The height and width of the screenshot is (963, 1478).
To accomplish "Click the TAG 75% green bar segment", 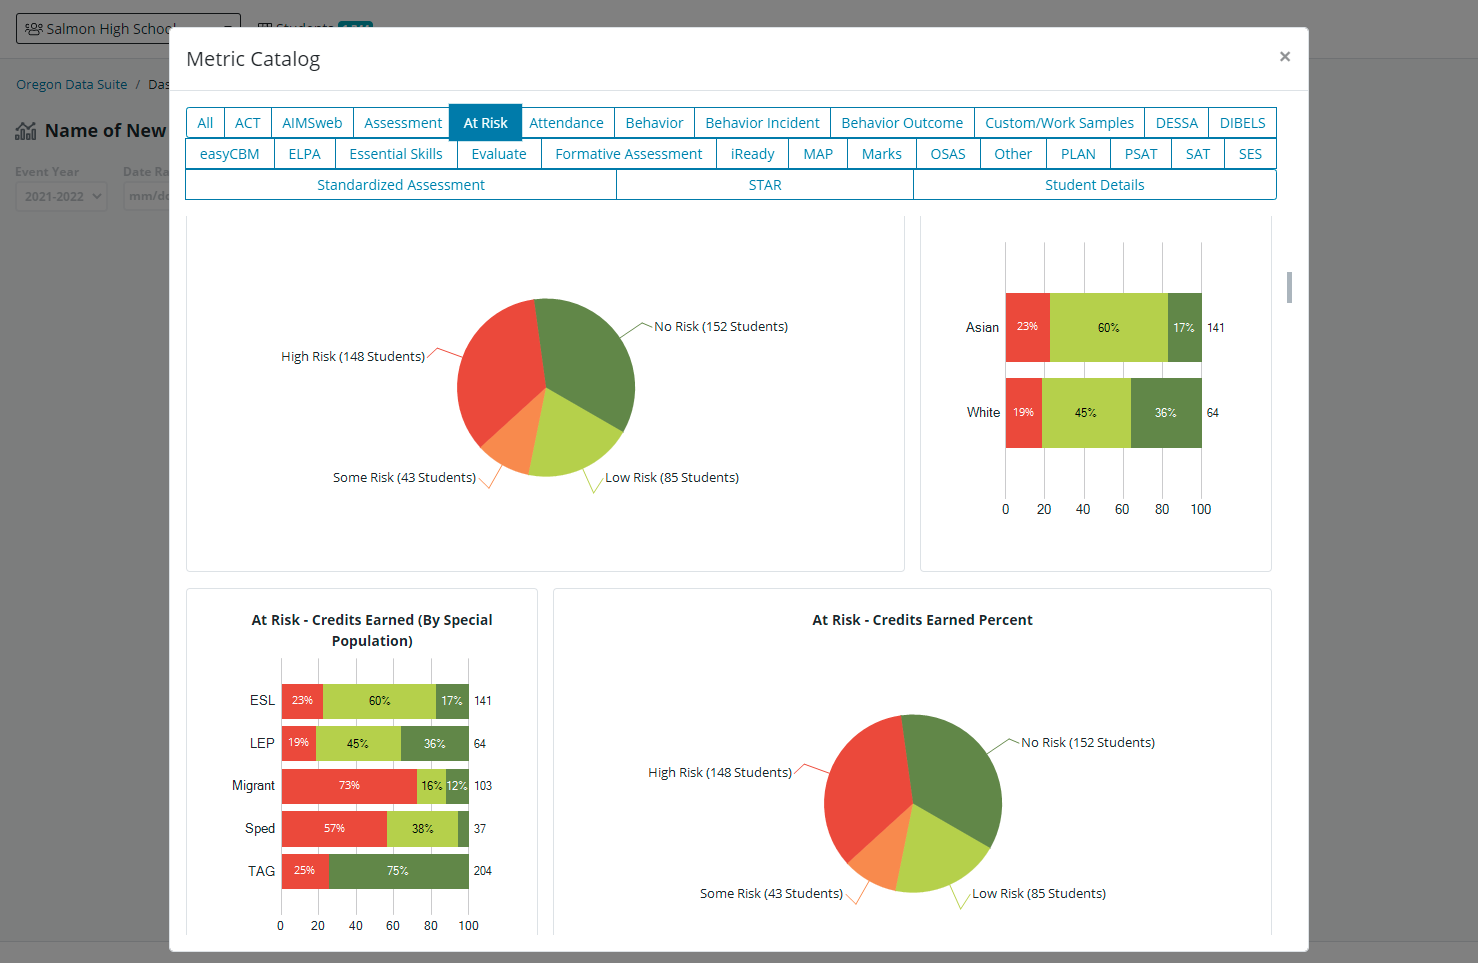I will (x=398, y=871).
